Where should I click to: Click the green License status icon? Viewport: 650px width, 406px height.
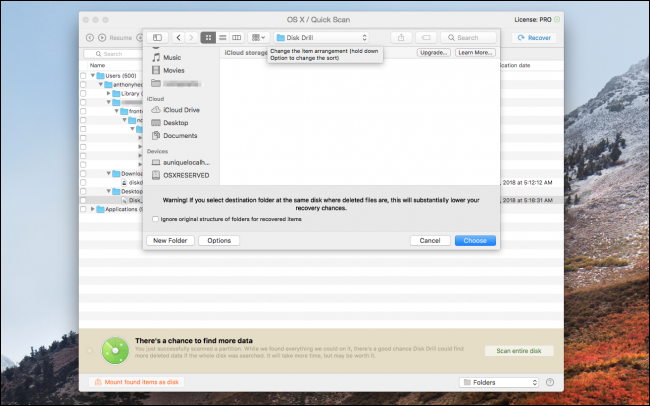pos(557,19)
